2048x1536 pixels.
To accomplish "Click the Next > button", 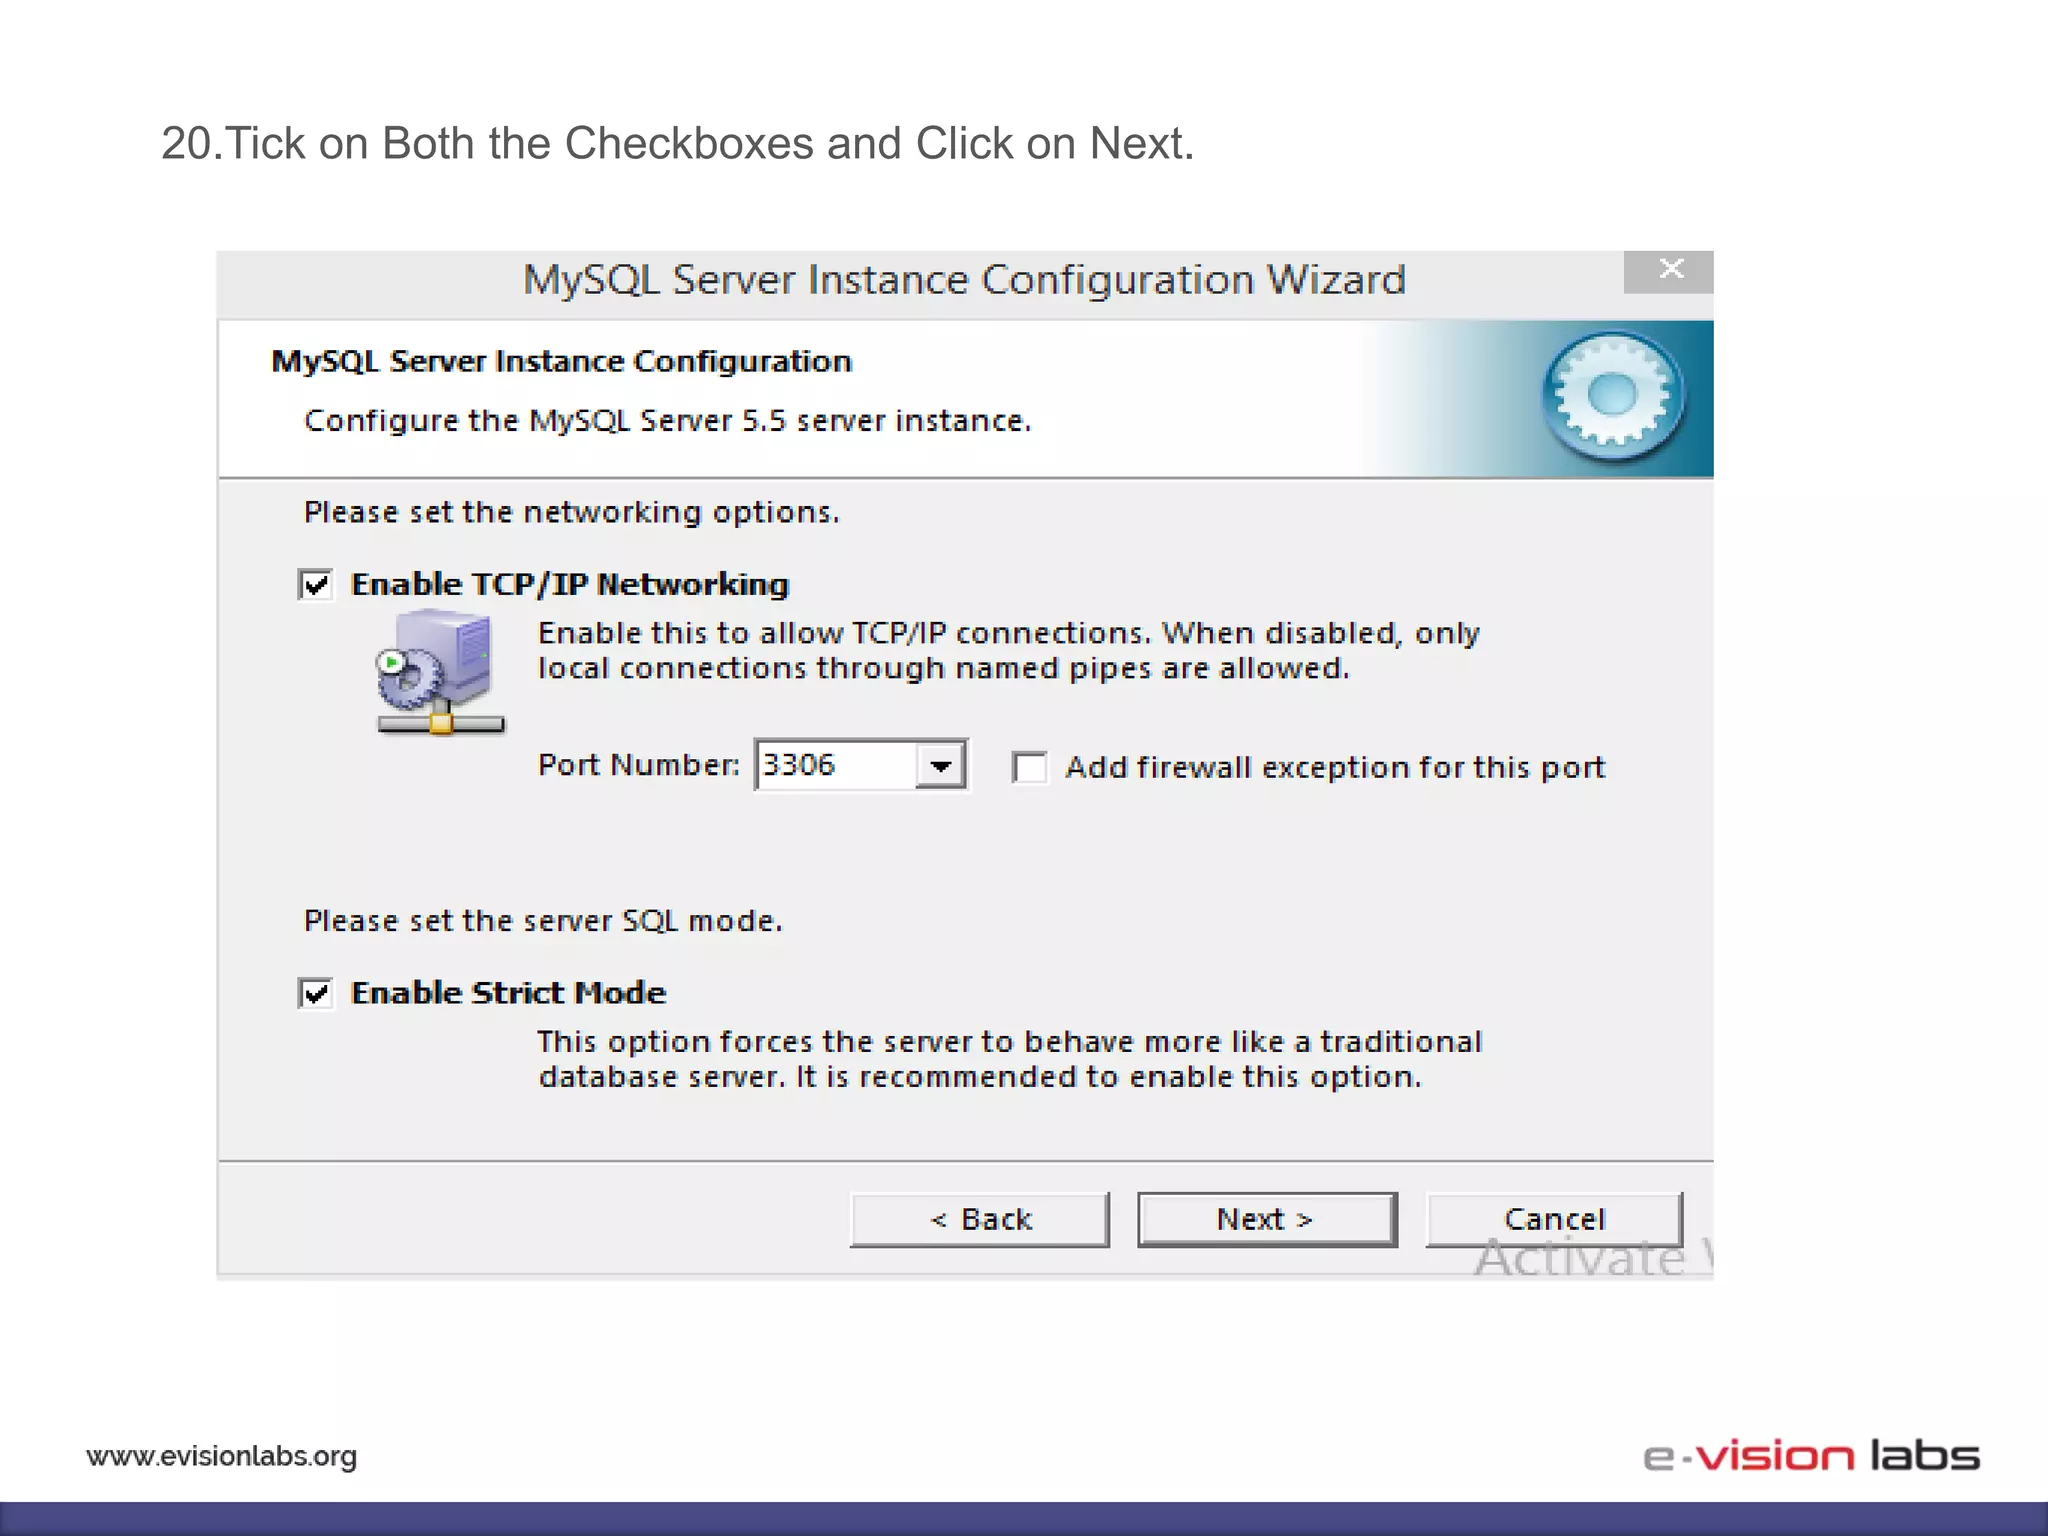I will [1267, 1219].
